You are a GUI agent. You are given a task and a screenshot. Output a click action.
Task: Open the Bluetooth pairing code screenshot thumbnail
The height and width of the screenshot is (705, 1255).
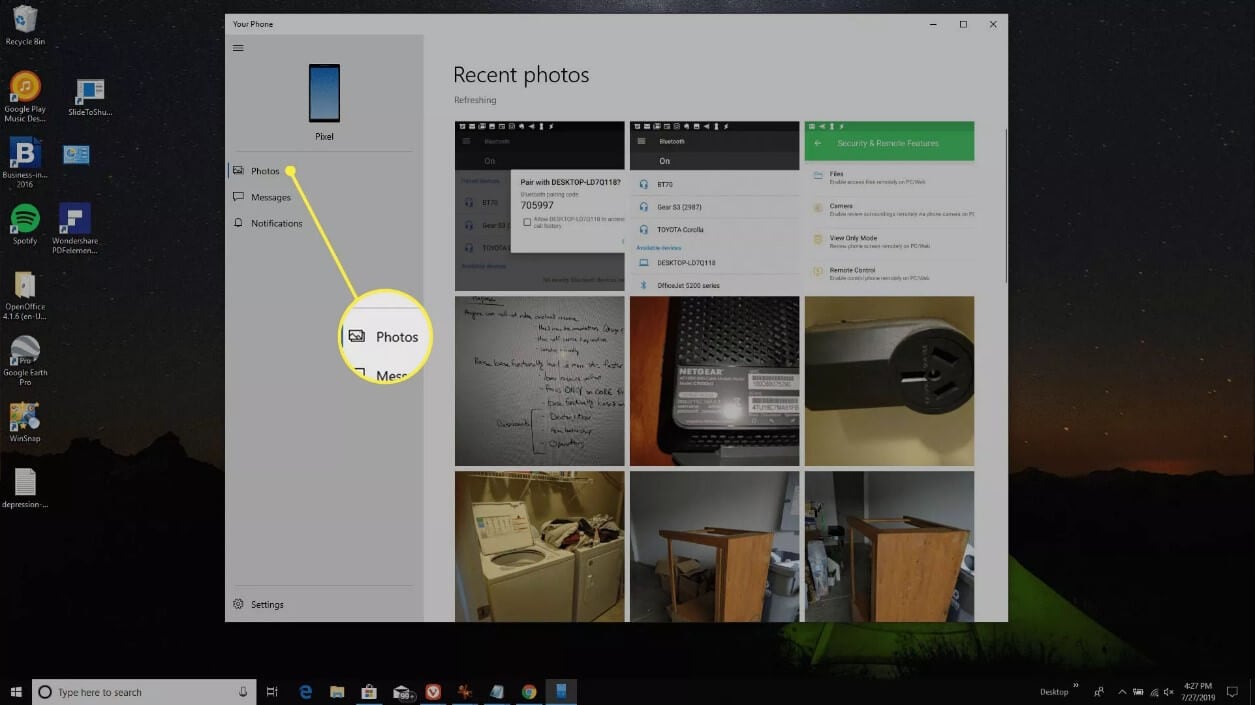[x=540, y=206]
